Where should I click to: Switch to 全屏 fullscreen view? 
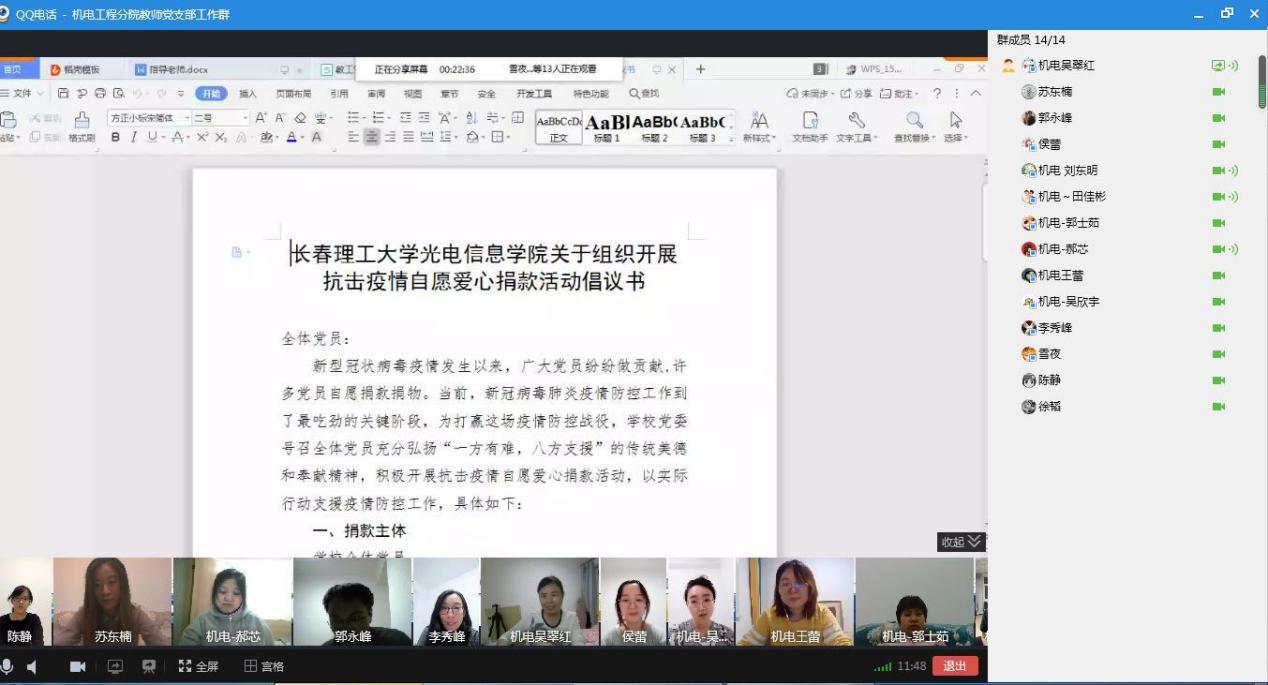pos(198,666)
